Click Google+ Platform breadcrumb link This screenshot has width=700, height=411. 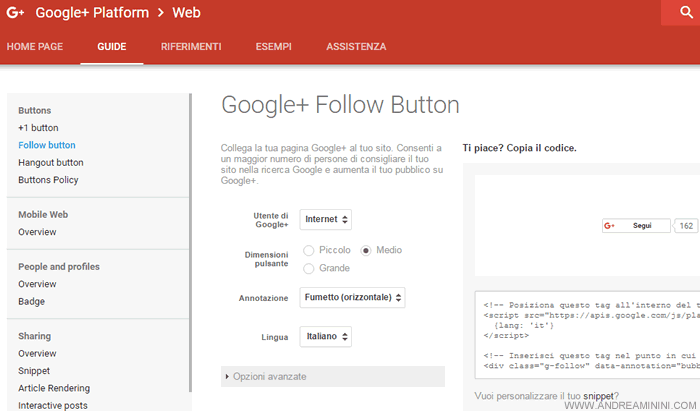[92, 12]
